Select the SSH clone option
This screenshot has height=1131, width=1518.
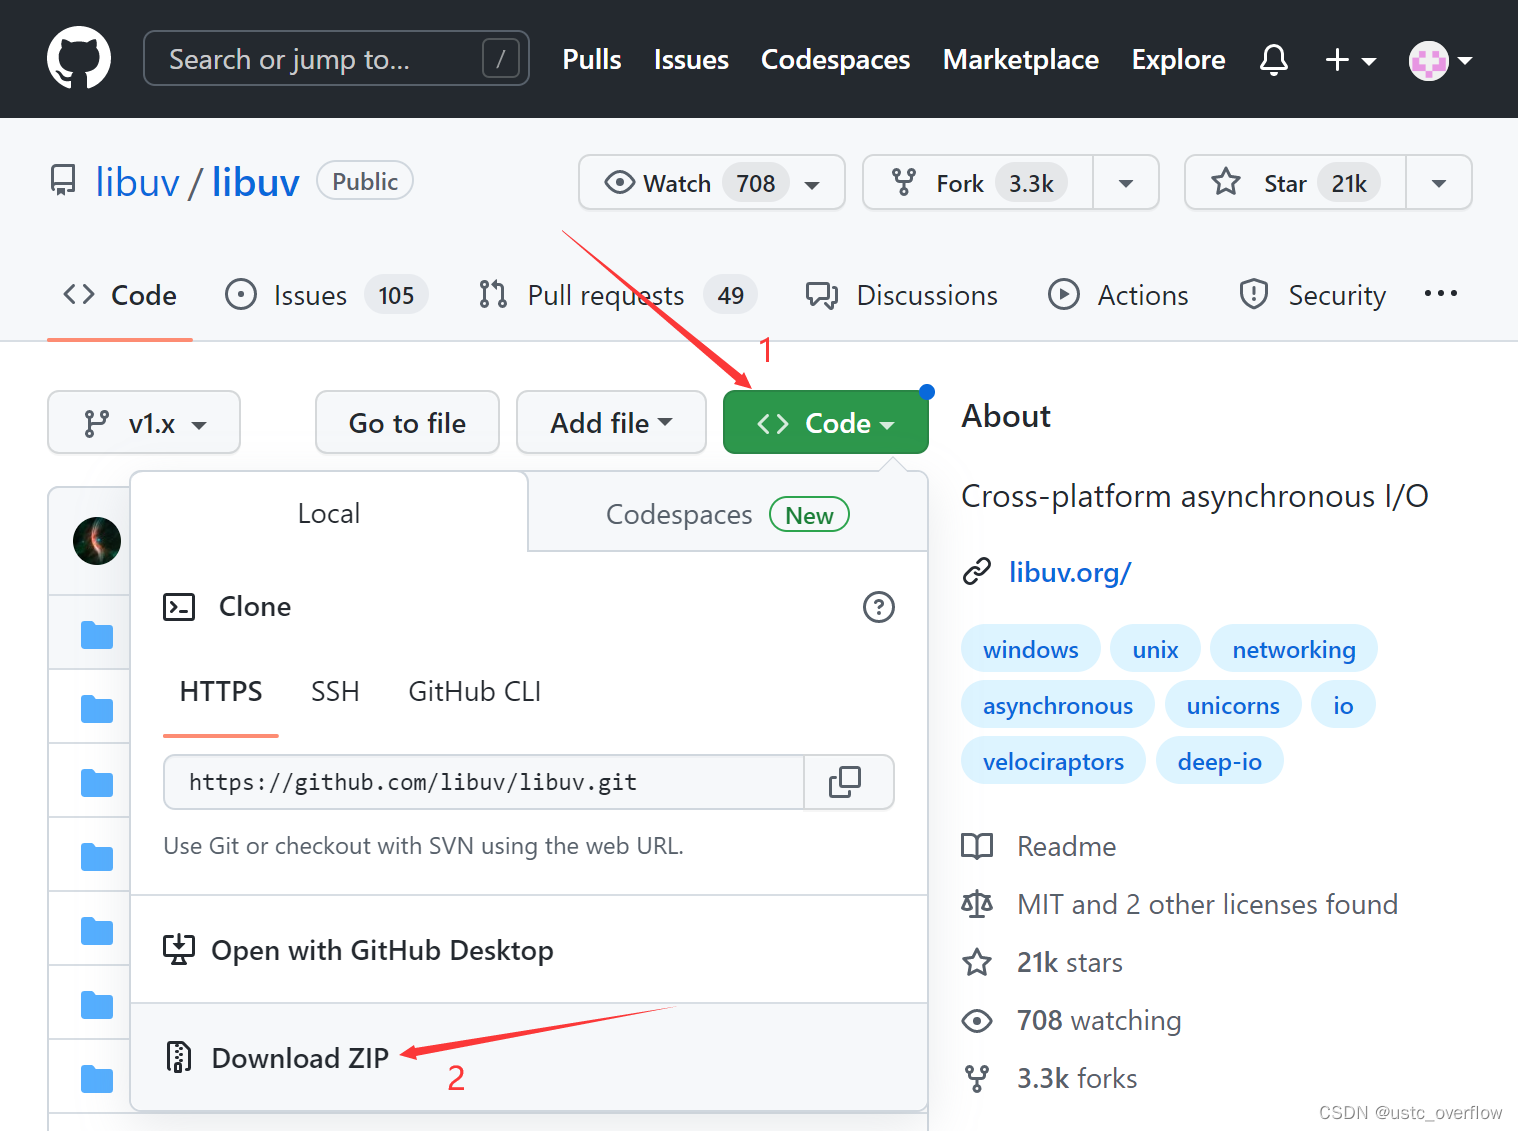click(335, 692)
